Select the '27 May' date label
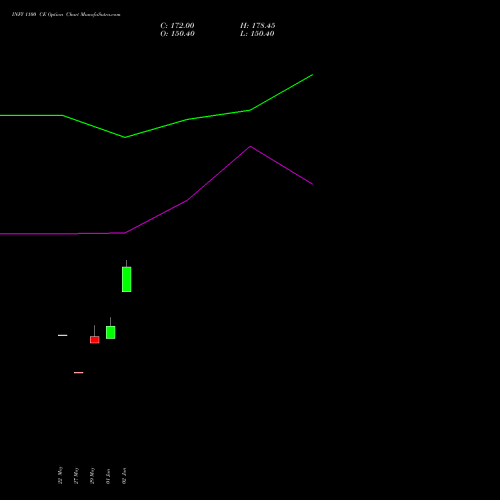This screenshot has width=500, height=500. click(x=76, y=475)
